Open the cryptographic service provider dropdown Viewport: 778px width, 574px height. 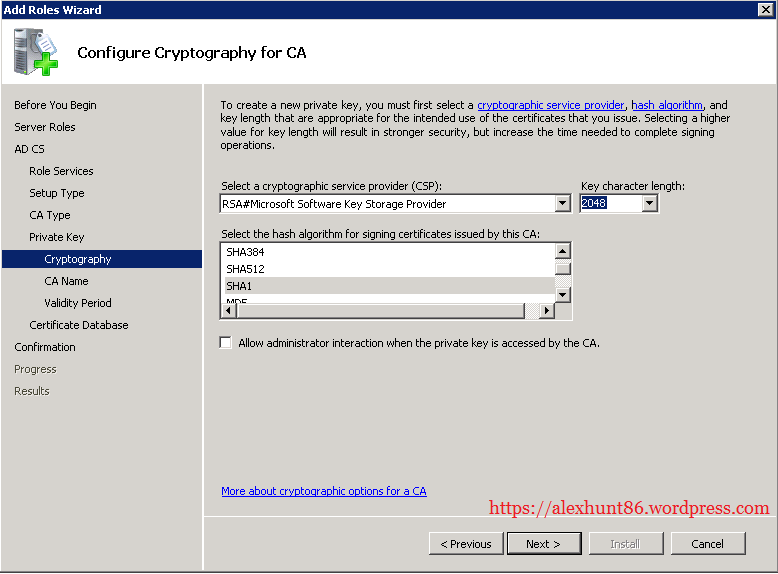coord(562,204)
